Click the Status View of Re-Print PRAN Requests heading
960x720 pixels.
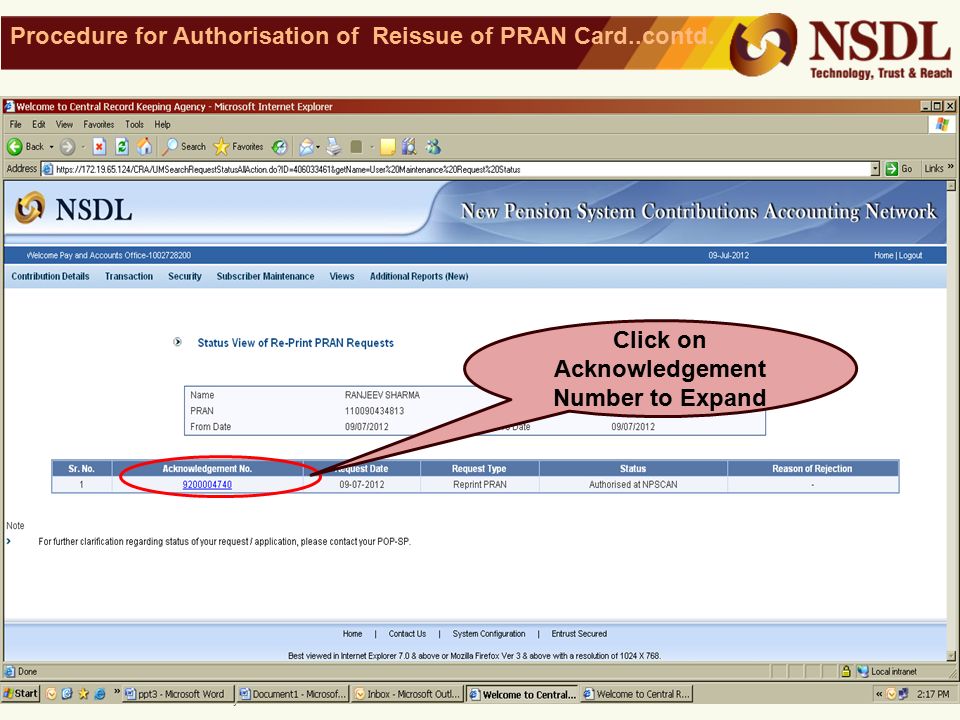click(x=295, y=343)
